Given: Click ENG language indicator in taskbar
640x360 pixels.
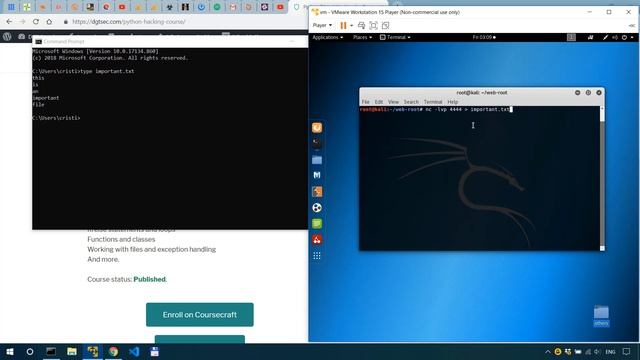Looking at the screenshot, I should [x=610, y=352].
